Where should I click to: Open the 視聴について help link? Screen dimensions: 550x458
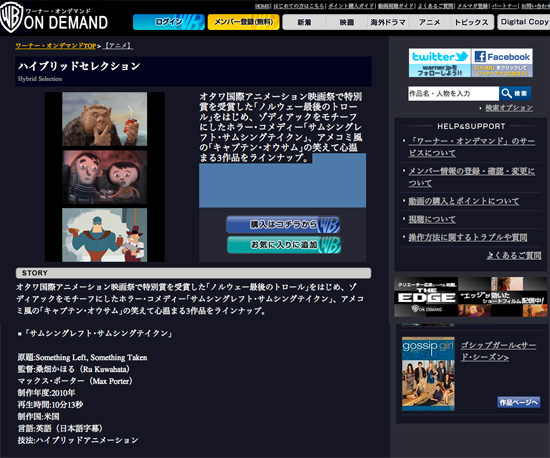pyautogui.click(x=432, y=220)
